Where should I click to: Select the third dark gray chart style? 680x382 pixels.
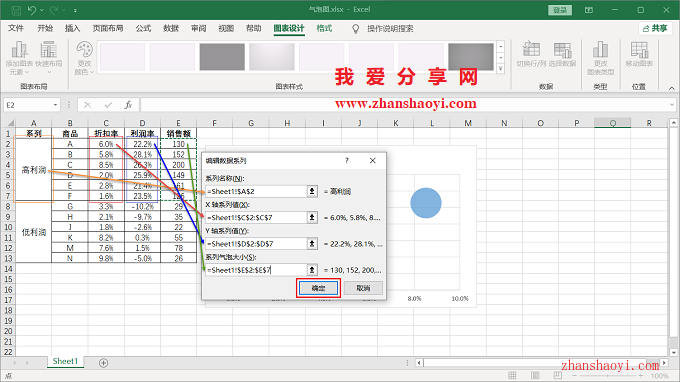click(x=222, y=56)
